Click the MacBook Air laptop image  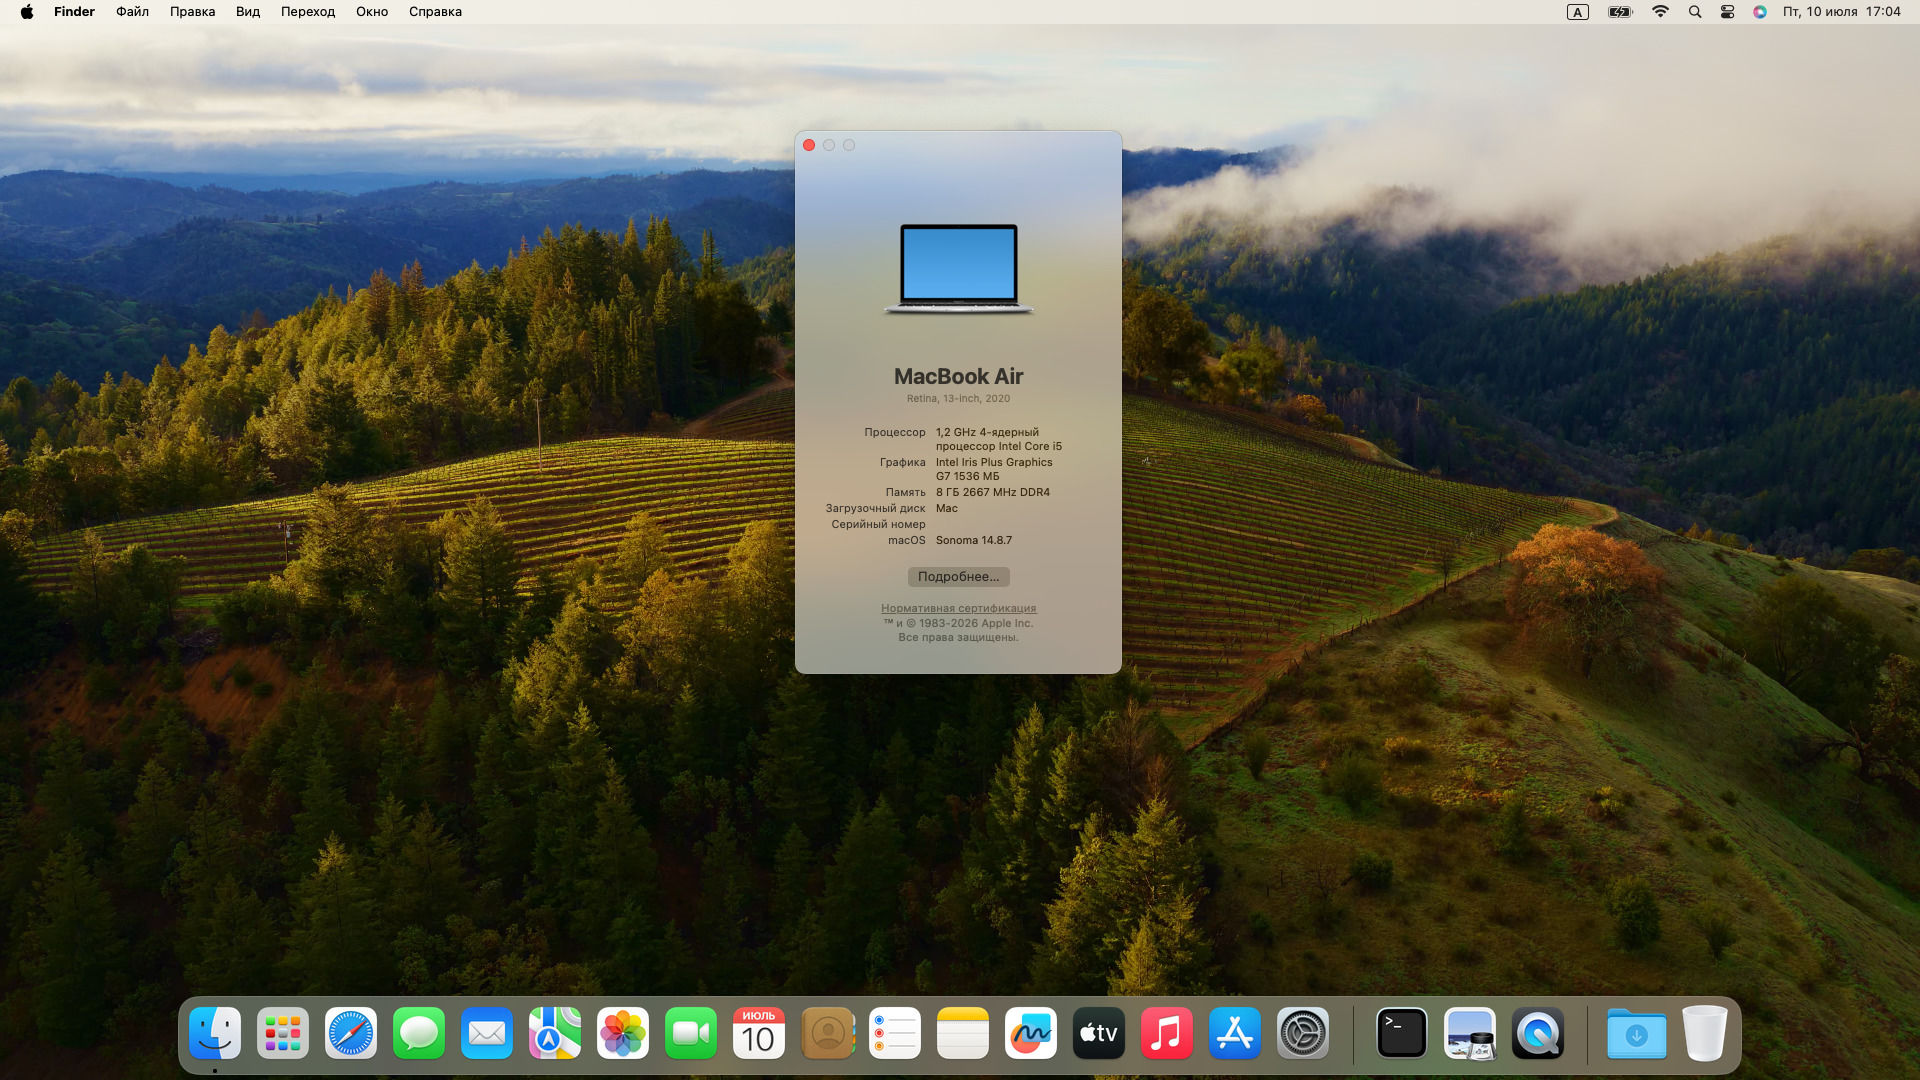coord(959,269)
